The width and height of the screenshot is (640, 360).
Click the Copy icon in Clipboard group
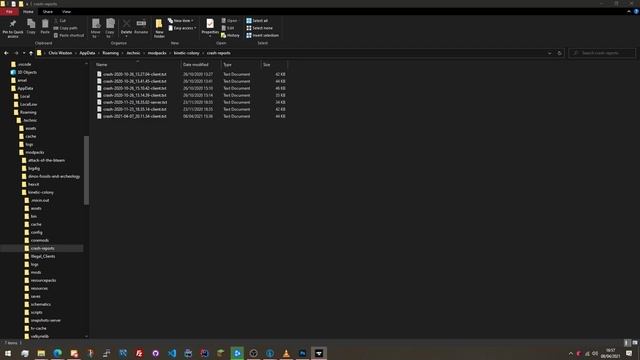click(x=31, y=27)
